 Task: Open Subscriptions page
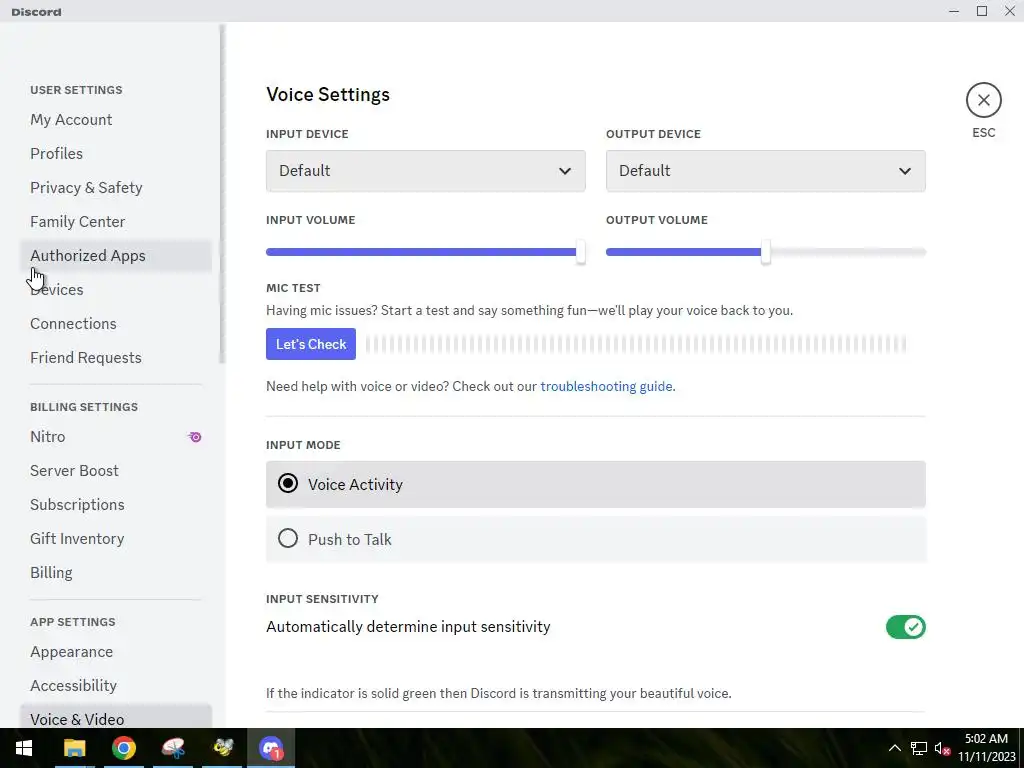[x=116, y=504]
